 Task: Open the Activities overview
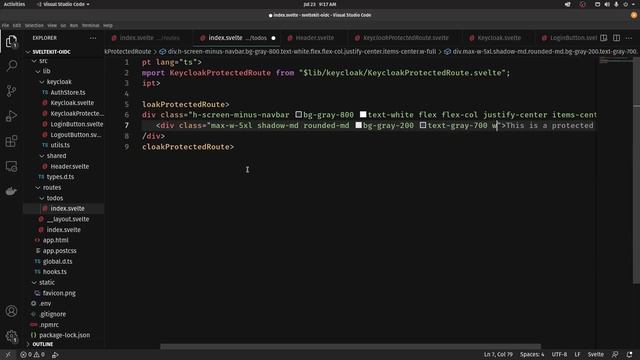point(14,4)
